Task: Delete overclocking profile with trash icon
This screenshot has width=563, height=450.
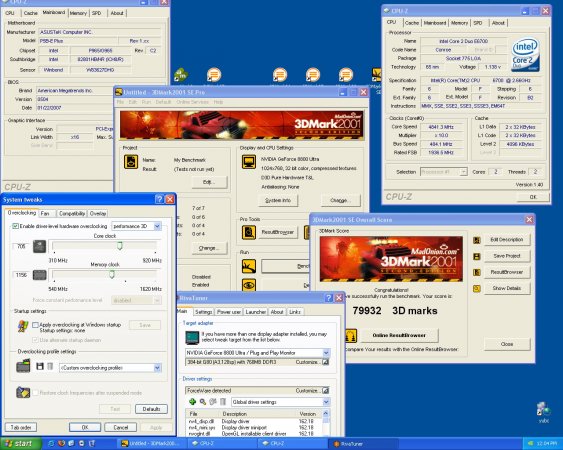Action: 50,366
